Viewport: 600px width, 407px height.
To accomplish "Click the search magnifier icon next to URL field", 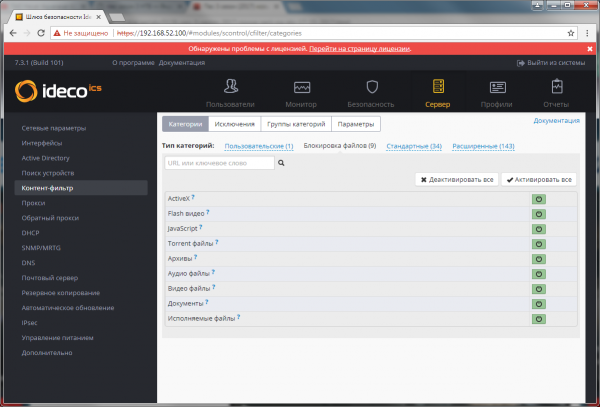I will click(282, 162).
